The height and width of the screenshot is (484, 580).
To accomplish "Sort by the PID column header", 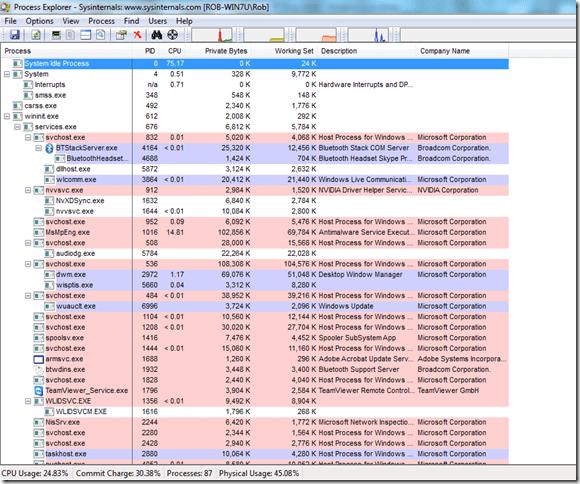I will click(146, 51).
